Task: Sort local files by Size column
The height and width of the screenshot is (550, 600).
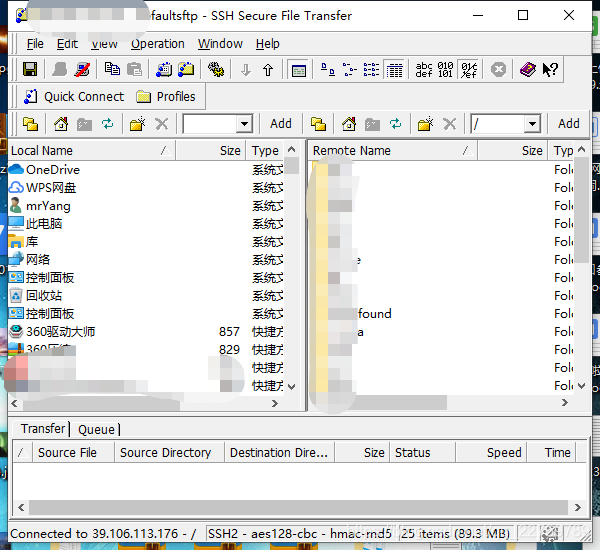Action: (211, 150)
